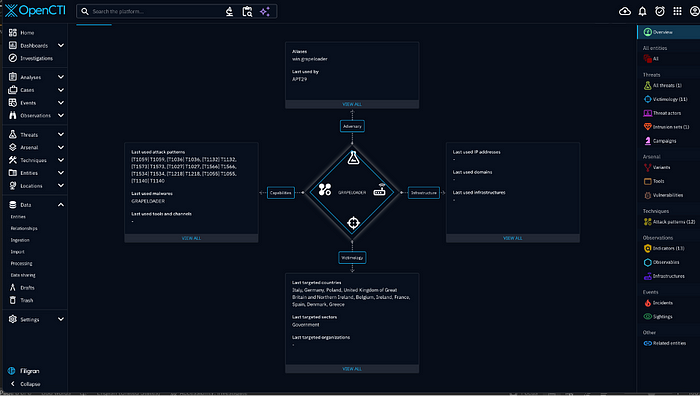Expand the Events menu chevron
The width and height of the screenshot is (700, 396).
[x=61, y=103]
